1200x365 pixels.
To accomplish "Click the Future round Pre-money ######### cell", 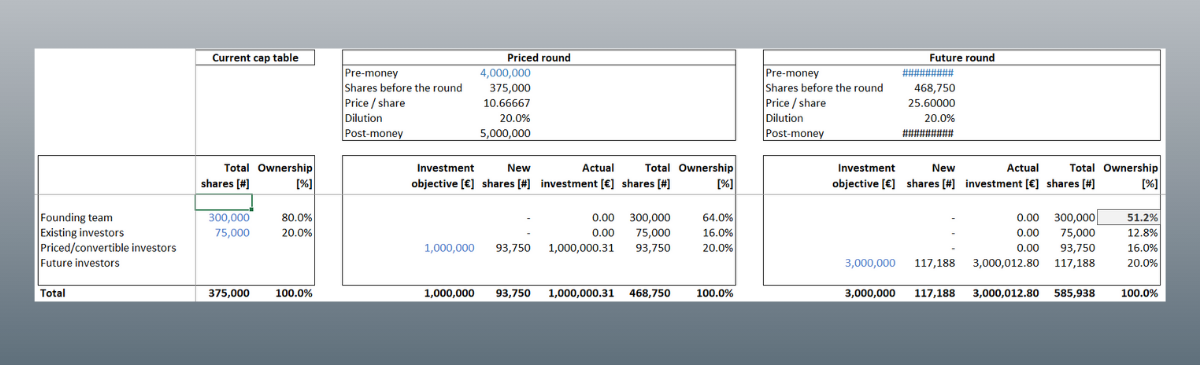I will click(x=928, y=73).
